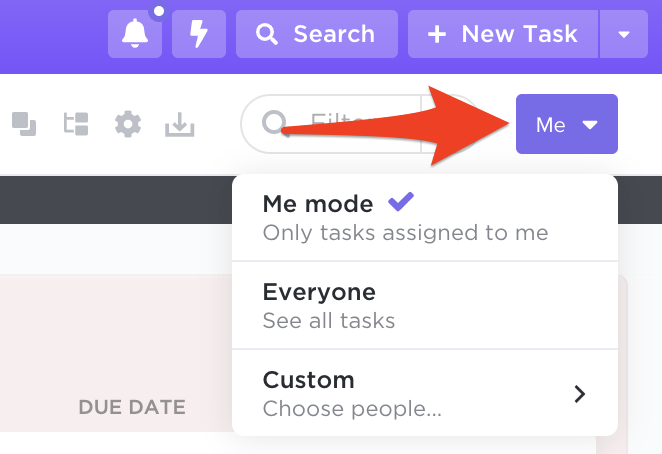Click the stacked squares icon

[x=24, y=124]
